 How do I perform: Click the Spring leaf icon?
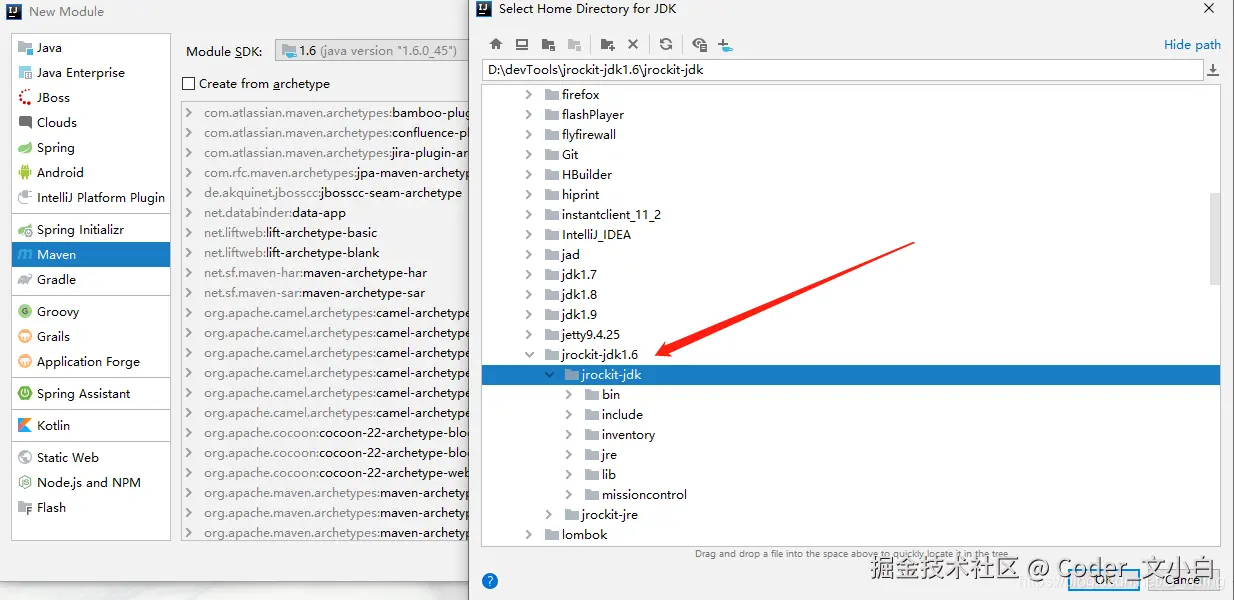coord(26,148)
